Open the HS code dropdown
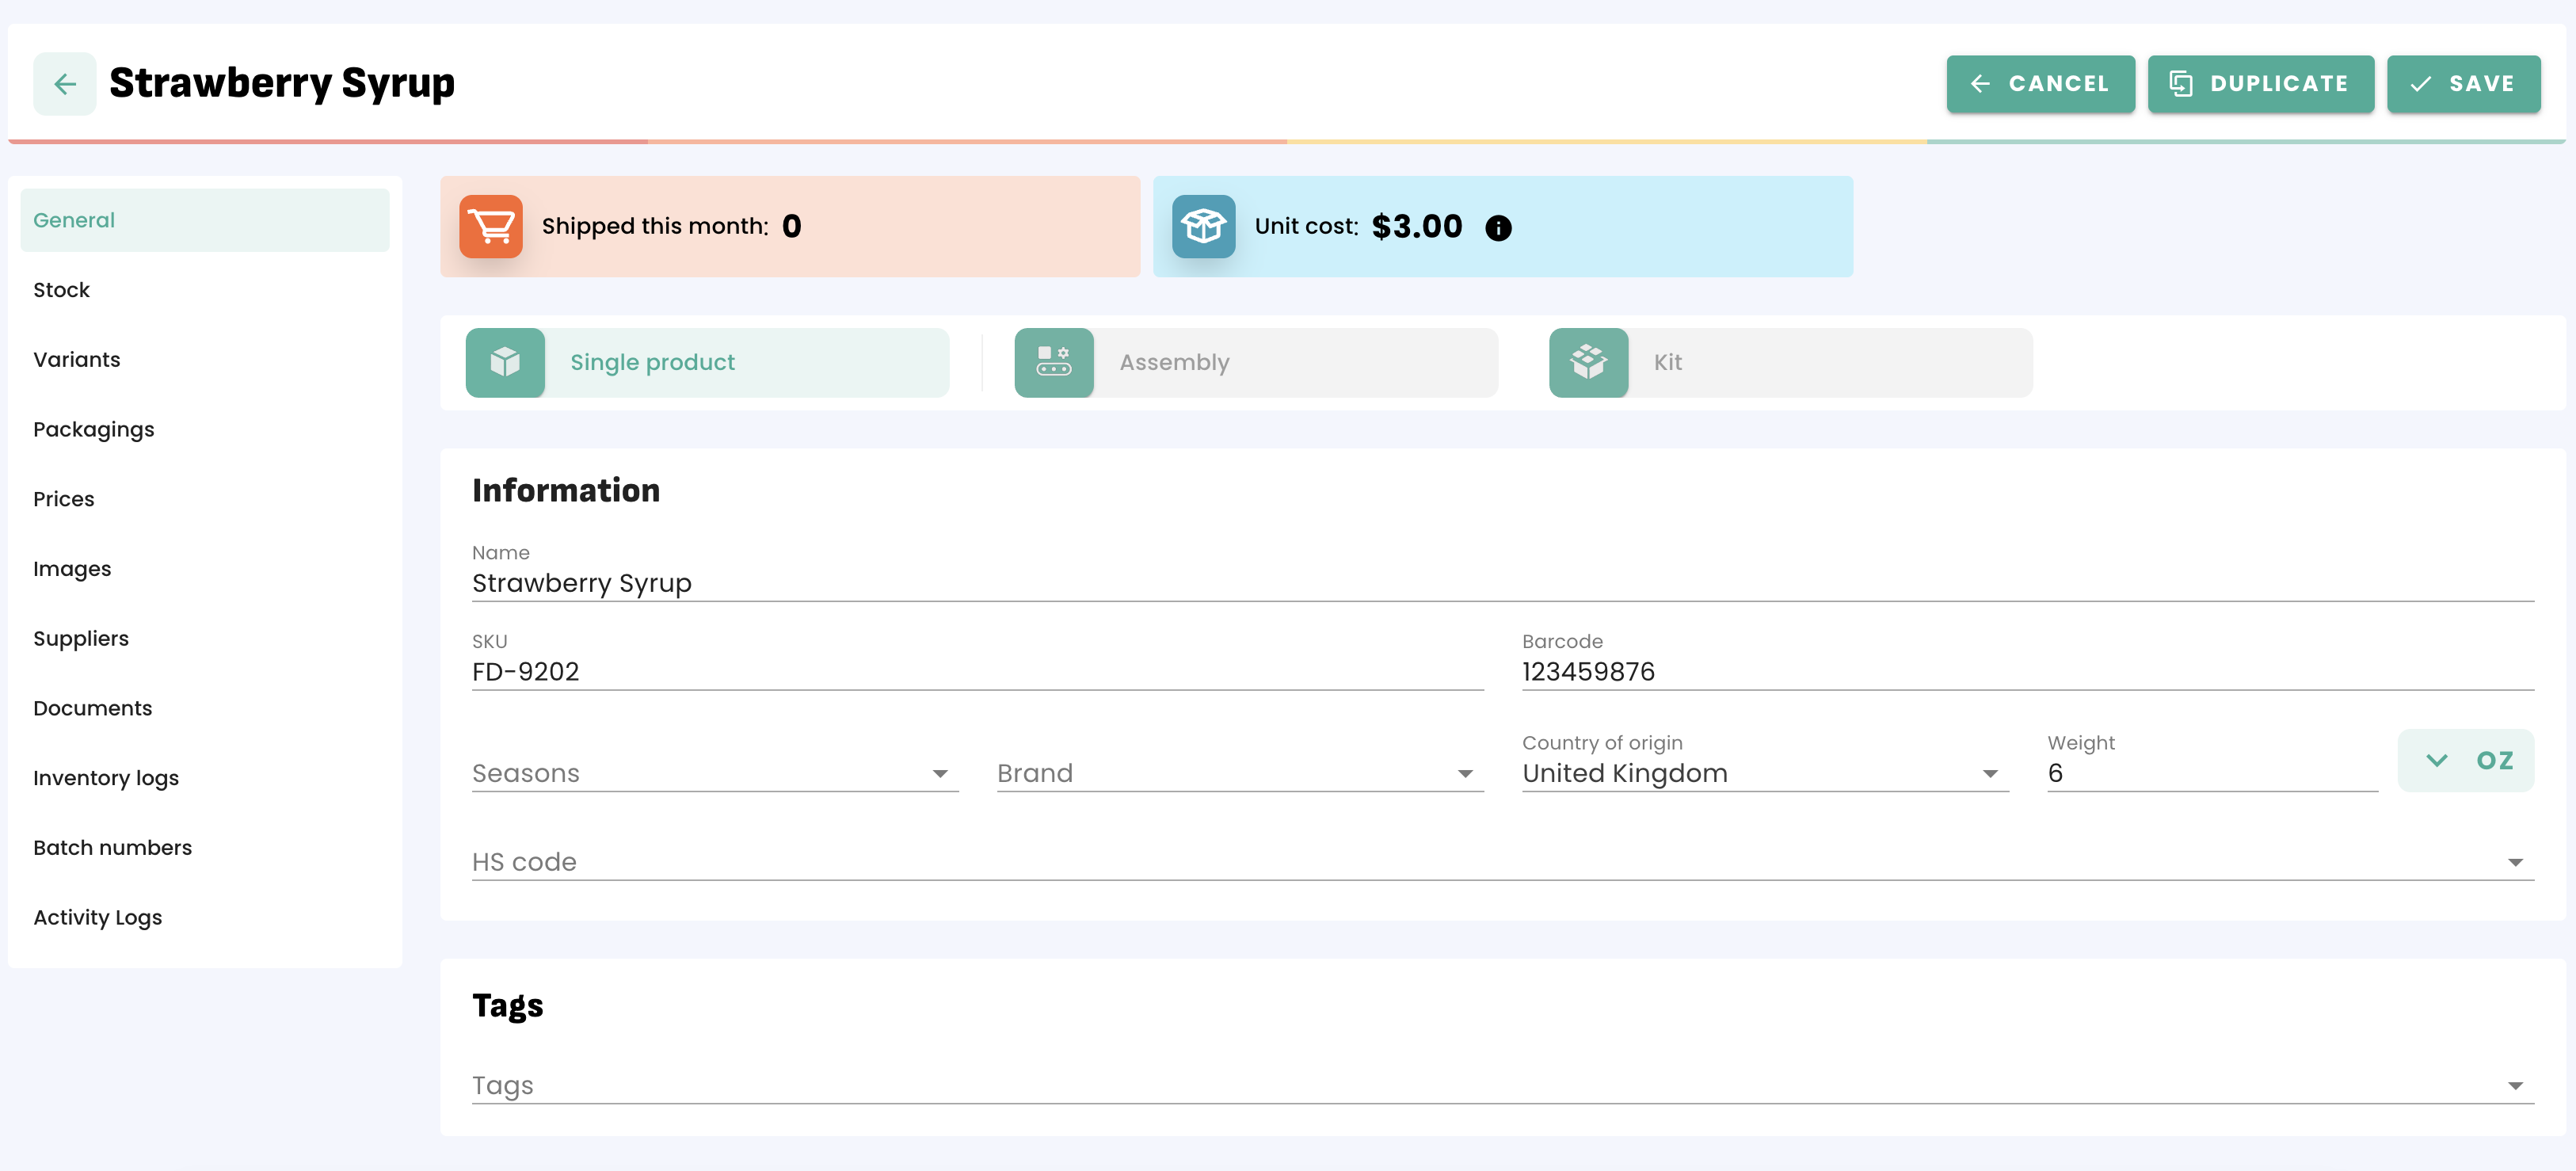 click(1502, 862)
